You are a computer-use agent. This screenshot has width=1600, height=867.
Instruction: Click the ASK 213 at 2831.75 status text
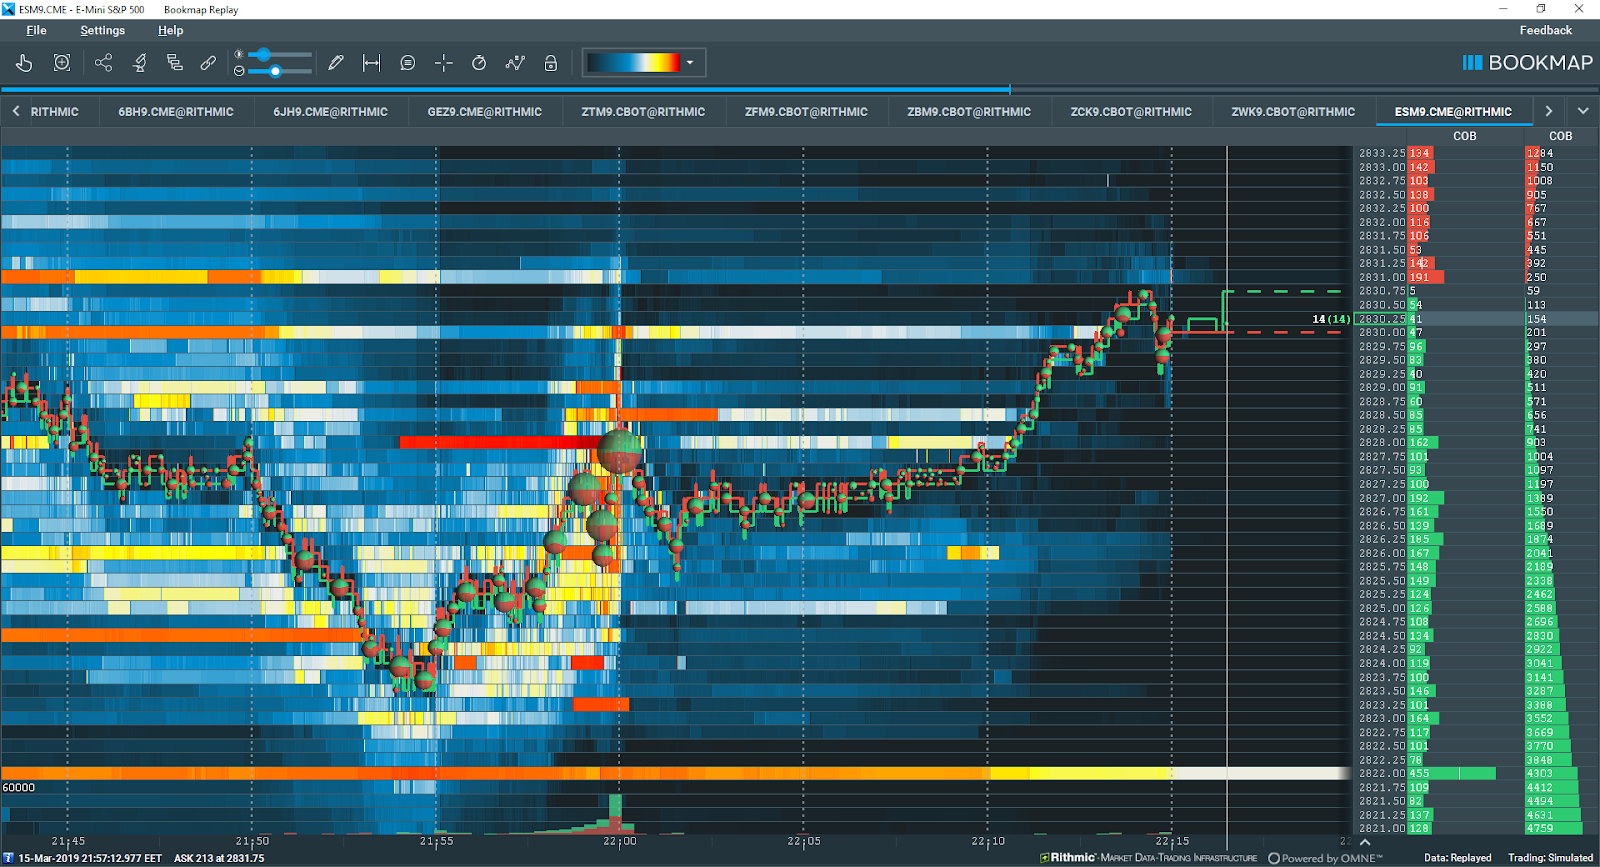[x=219, y=858]
